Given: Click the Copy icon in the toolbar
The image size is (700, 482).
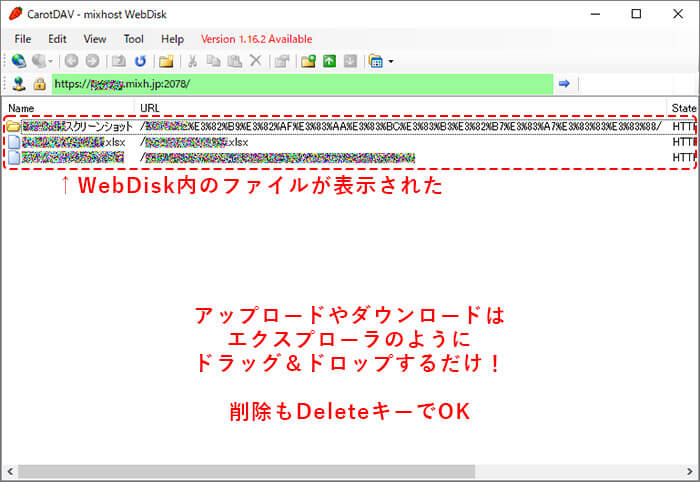Looking at the screenshot, I should click(x=214, y=61).
